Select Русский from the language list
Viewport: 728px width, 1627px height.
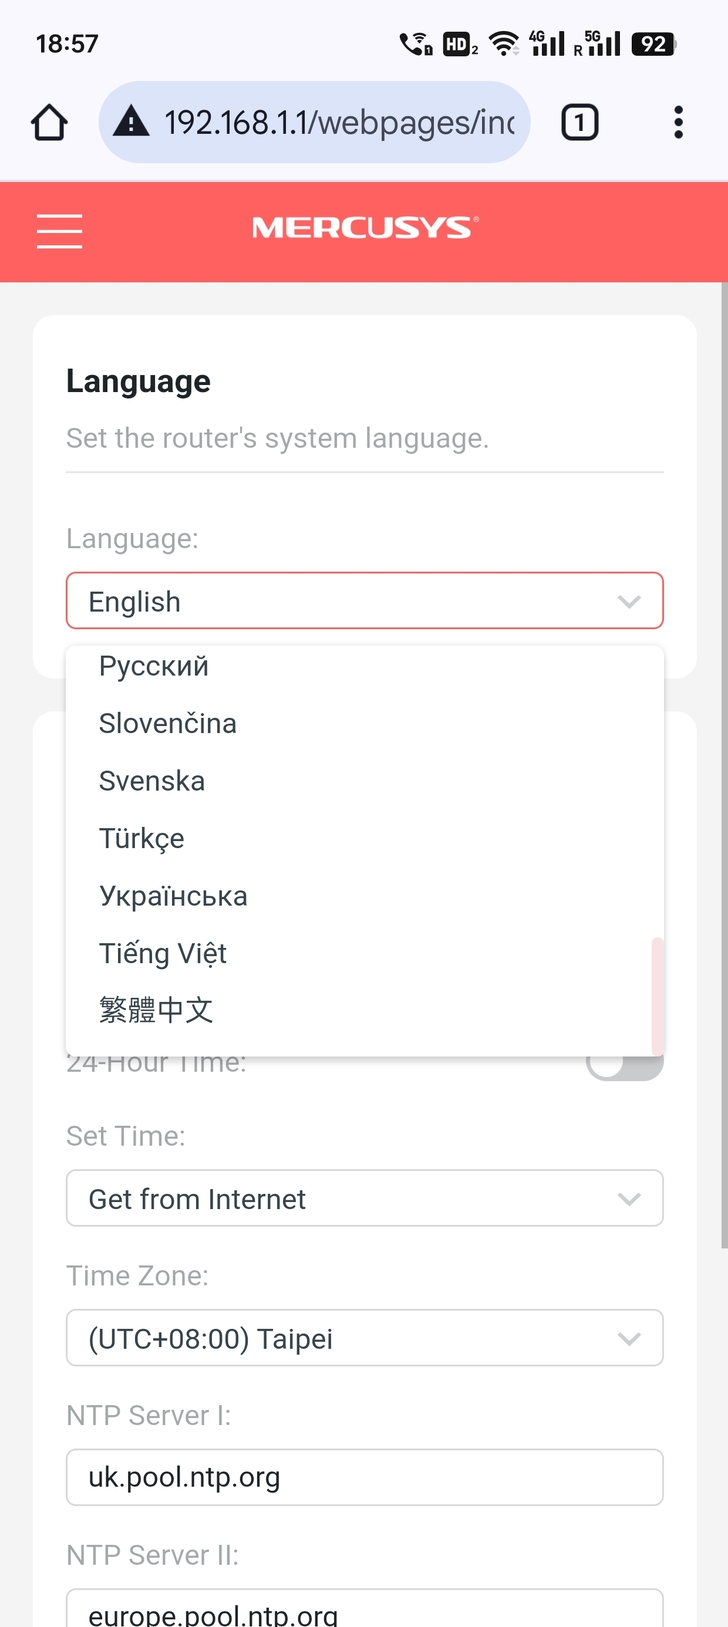(x=154, y=666)
